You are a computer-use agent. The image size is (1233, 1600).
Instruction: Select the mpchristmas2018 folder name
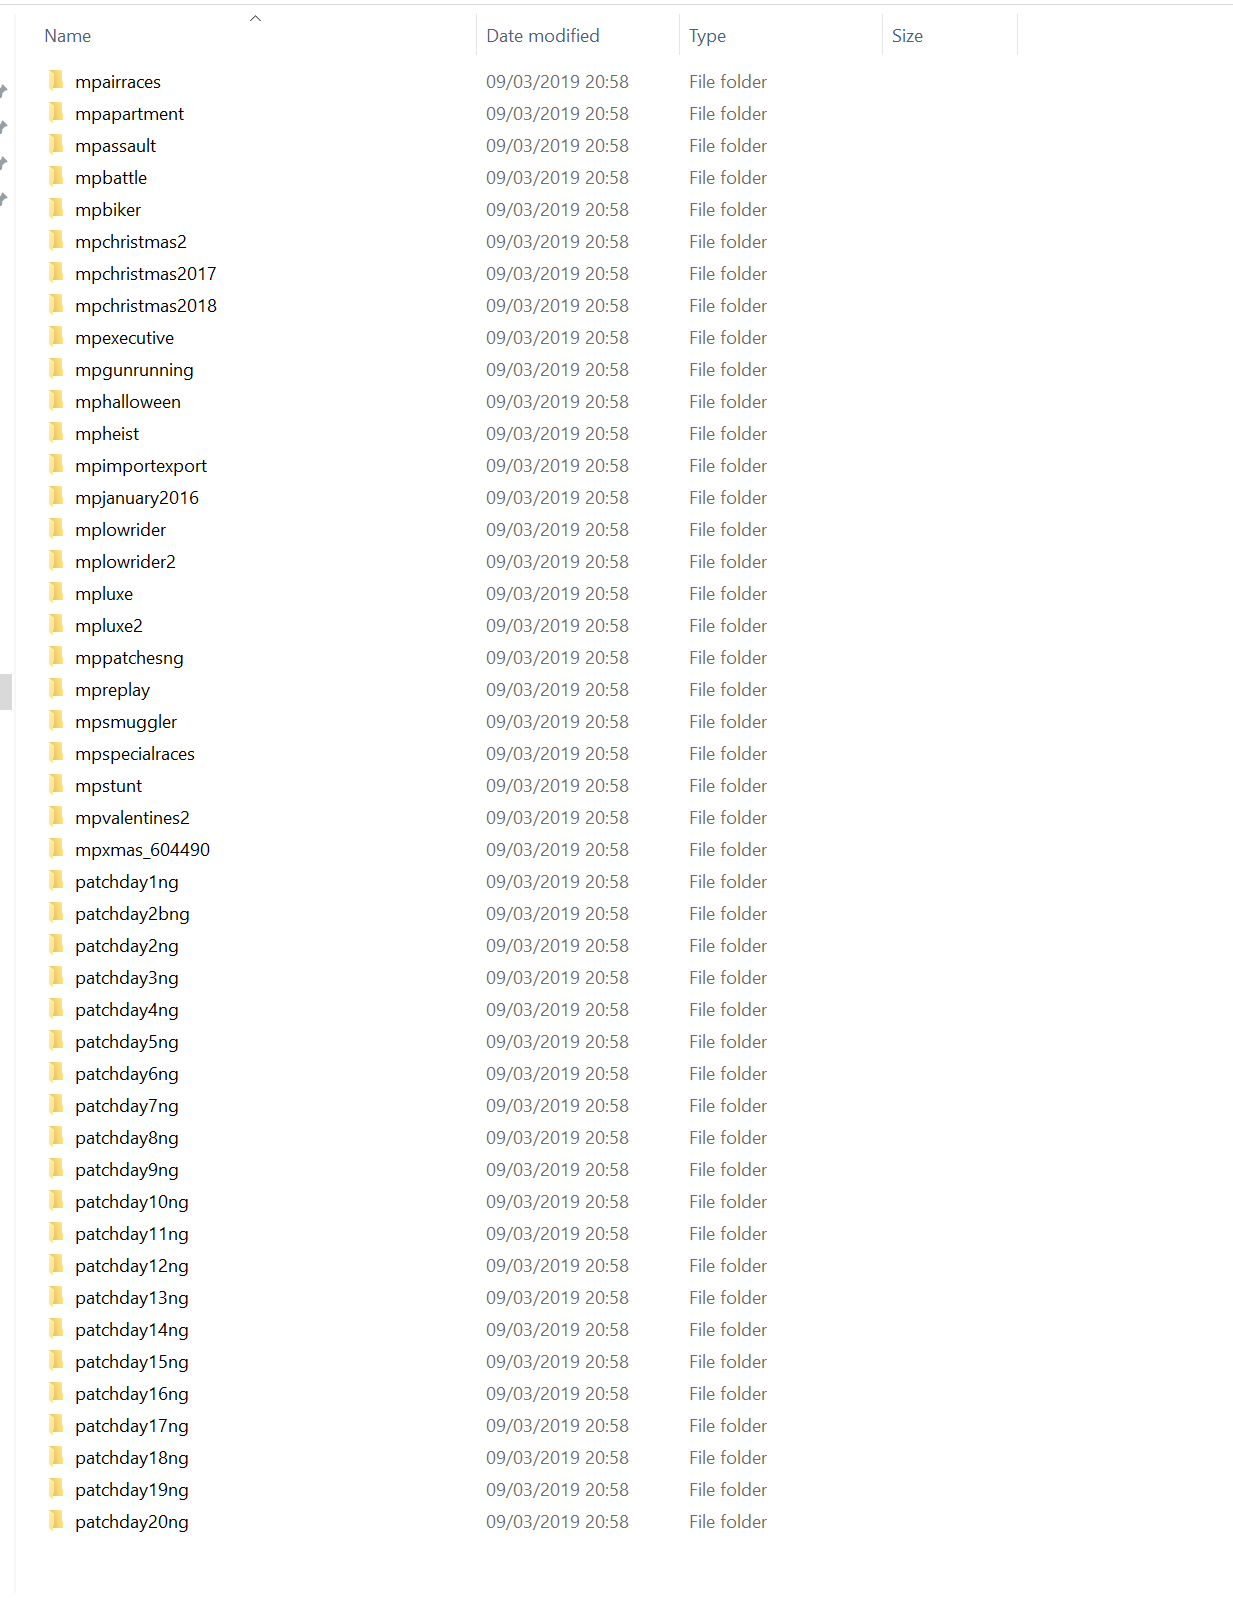click(146, 306)
